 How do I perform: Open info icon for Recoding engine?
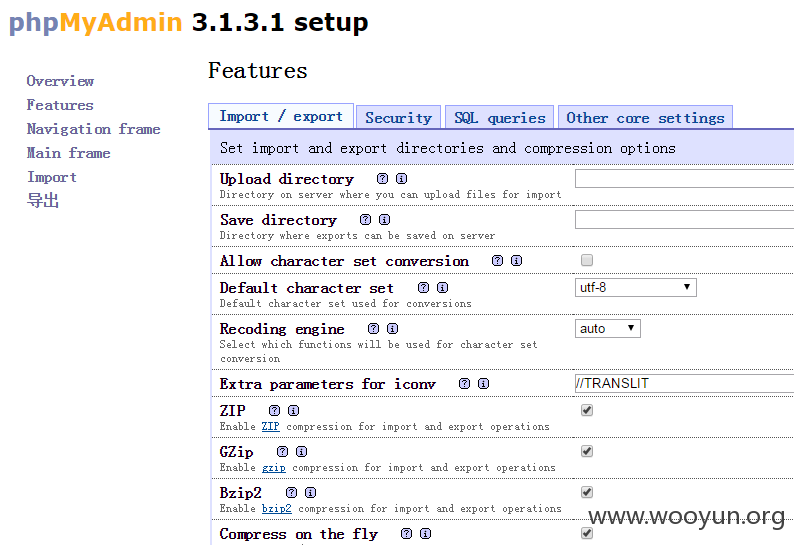click(392, 329)
